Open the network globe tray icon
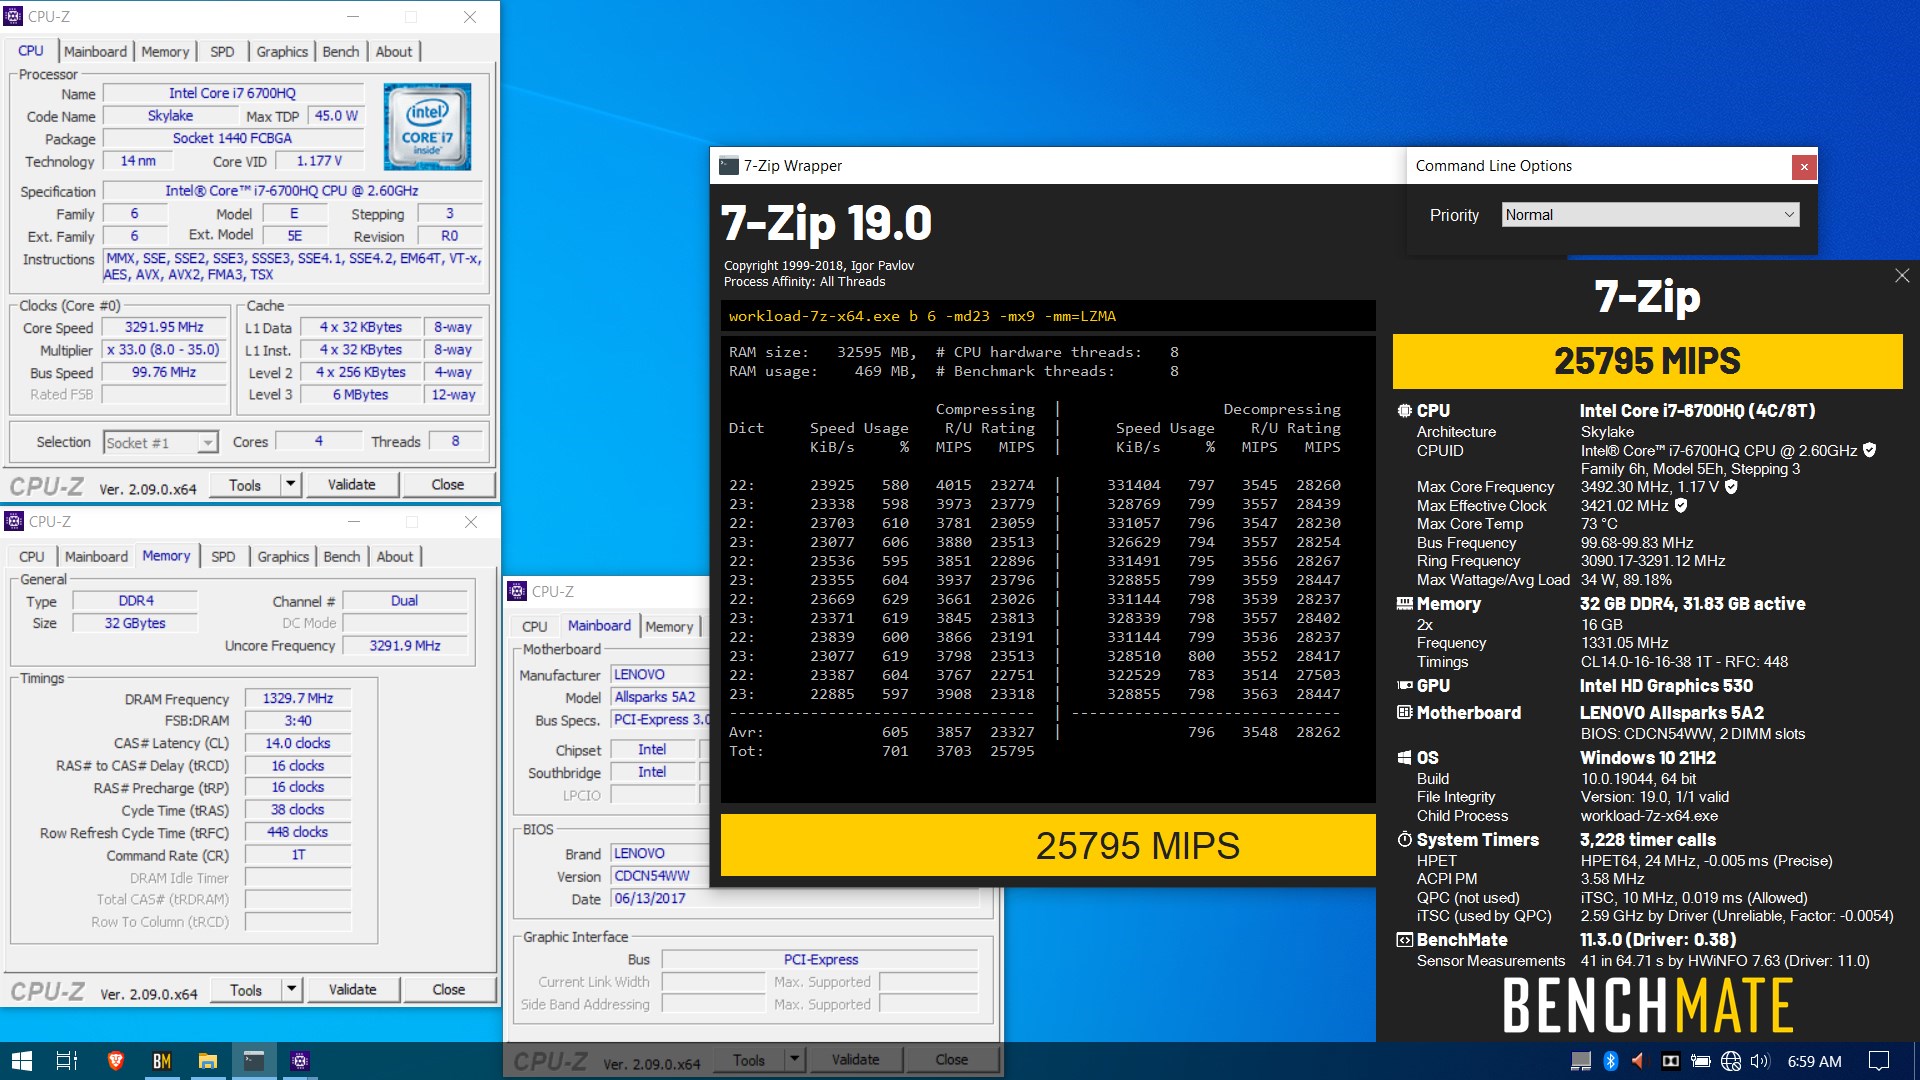The width and height of the screenshot is (1920, 1080). click(x=1731, y=1061)
